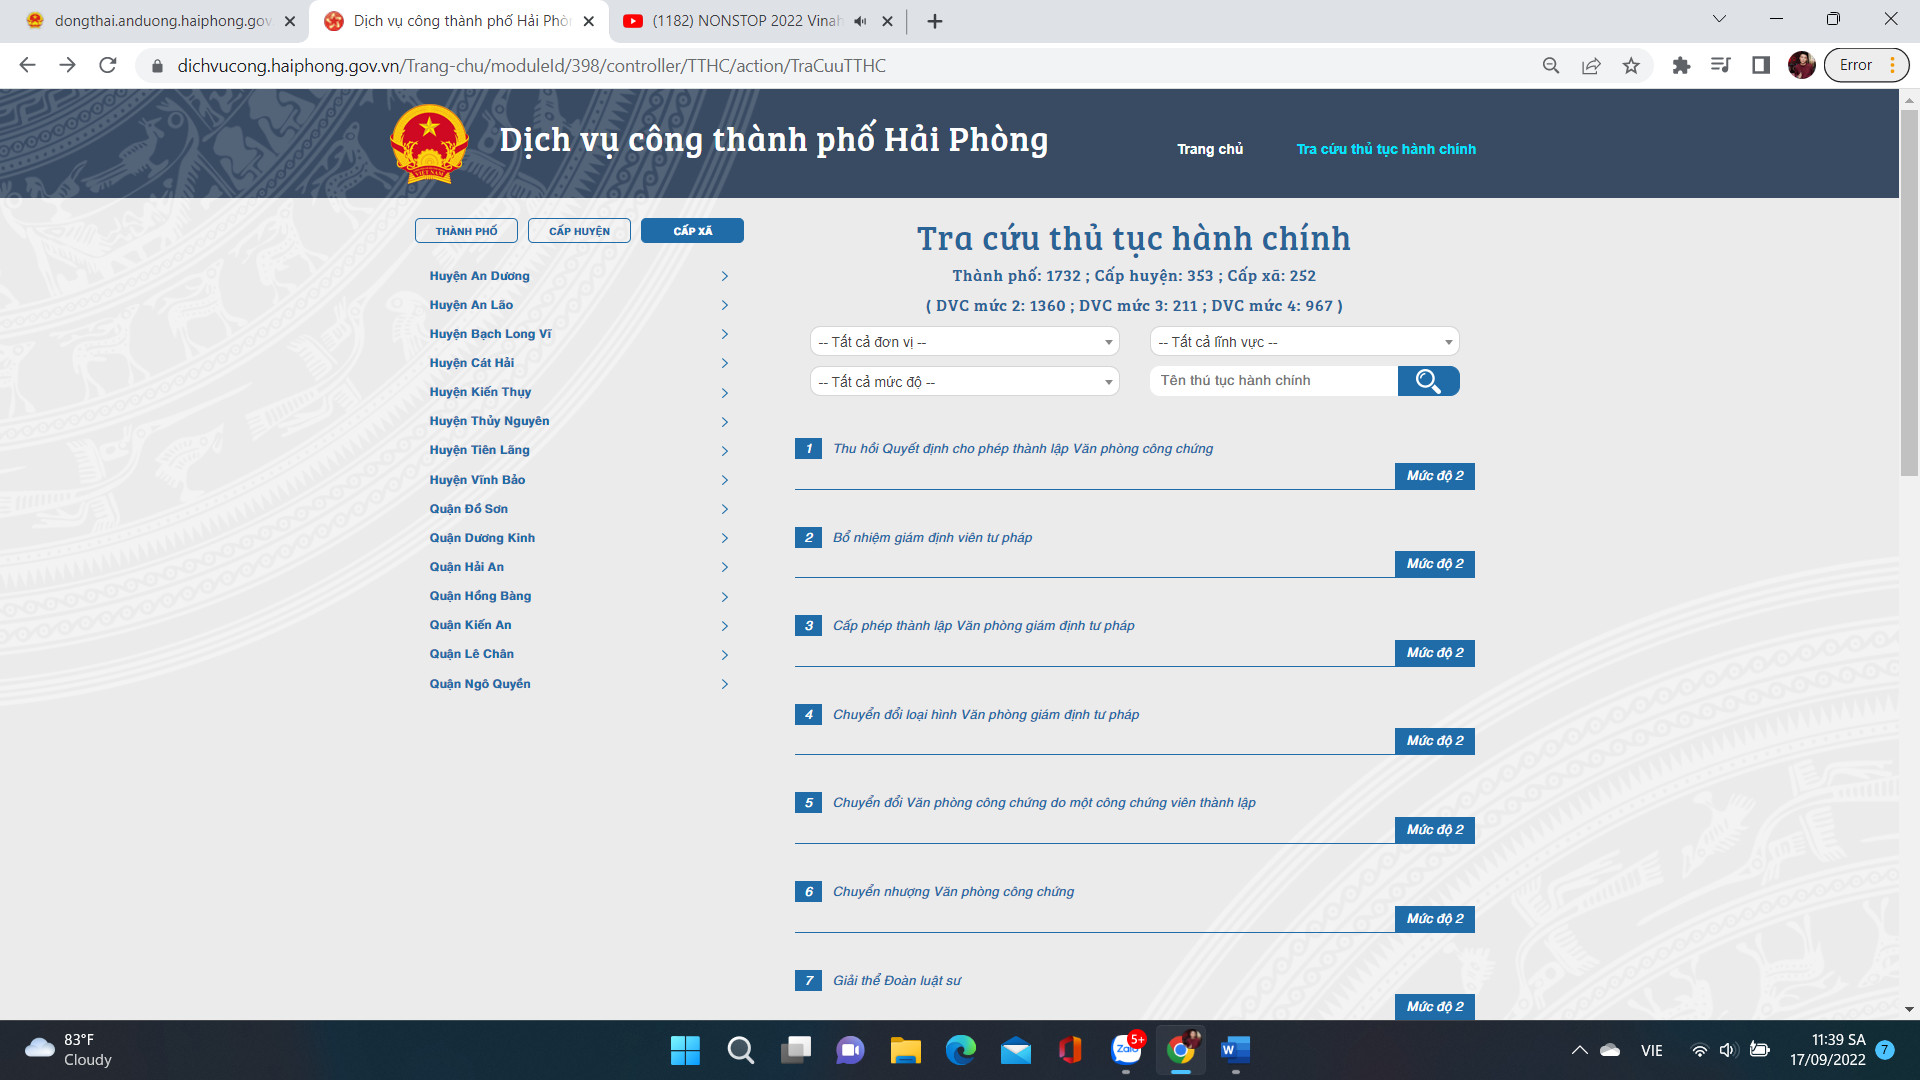The image size is (1920, 1080).
Task: Go to Trang chủ menu link
Action: pyautogui.click(x=1210, y=149)
